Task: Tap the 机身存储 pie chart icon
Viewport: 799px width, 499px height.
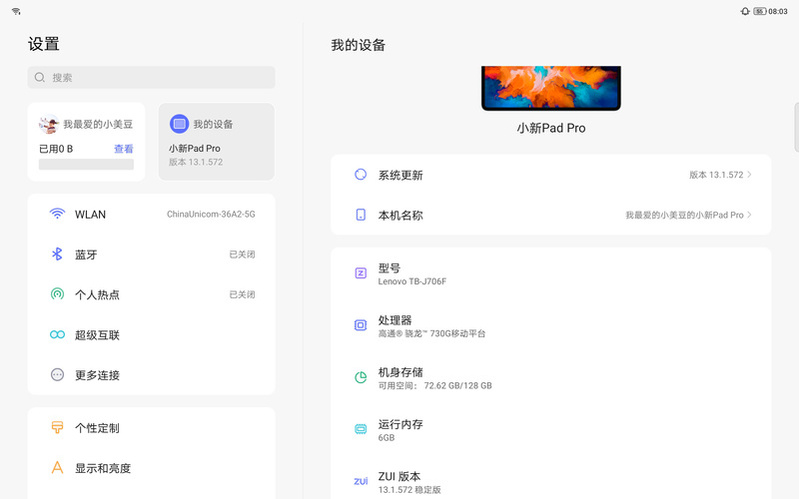Action: tap(361, 377)
